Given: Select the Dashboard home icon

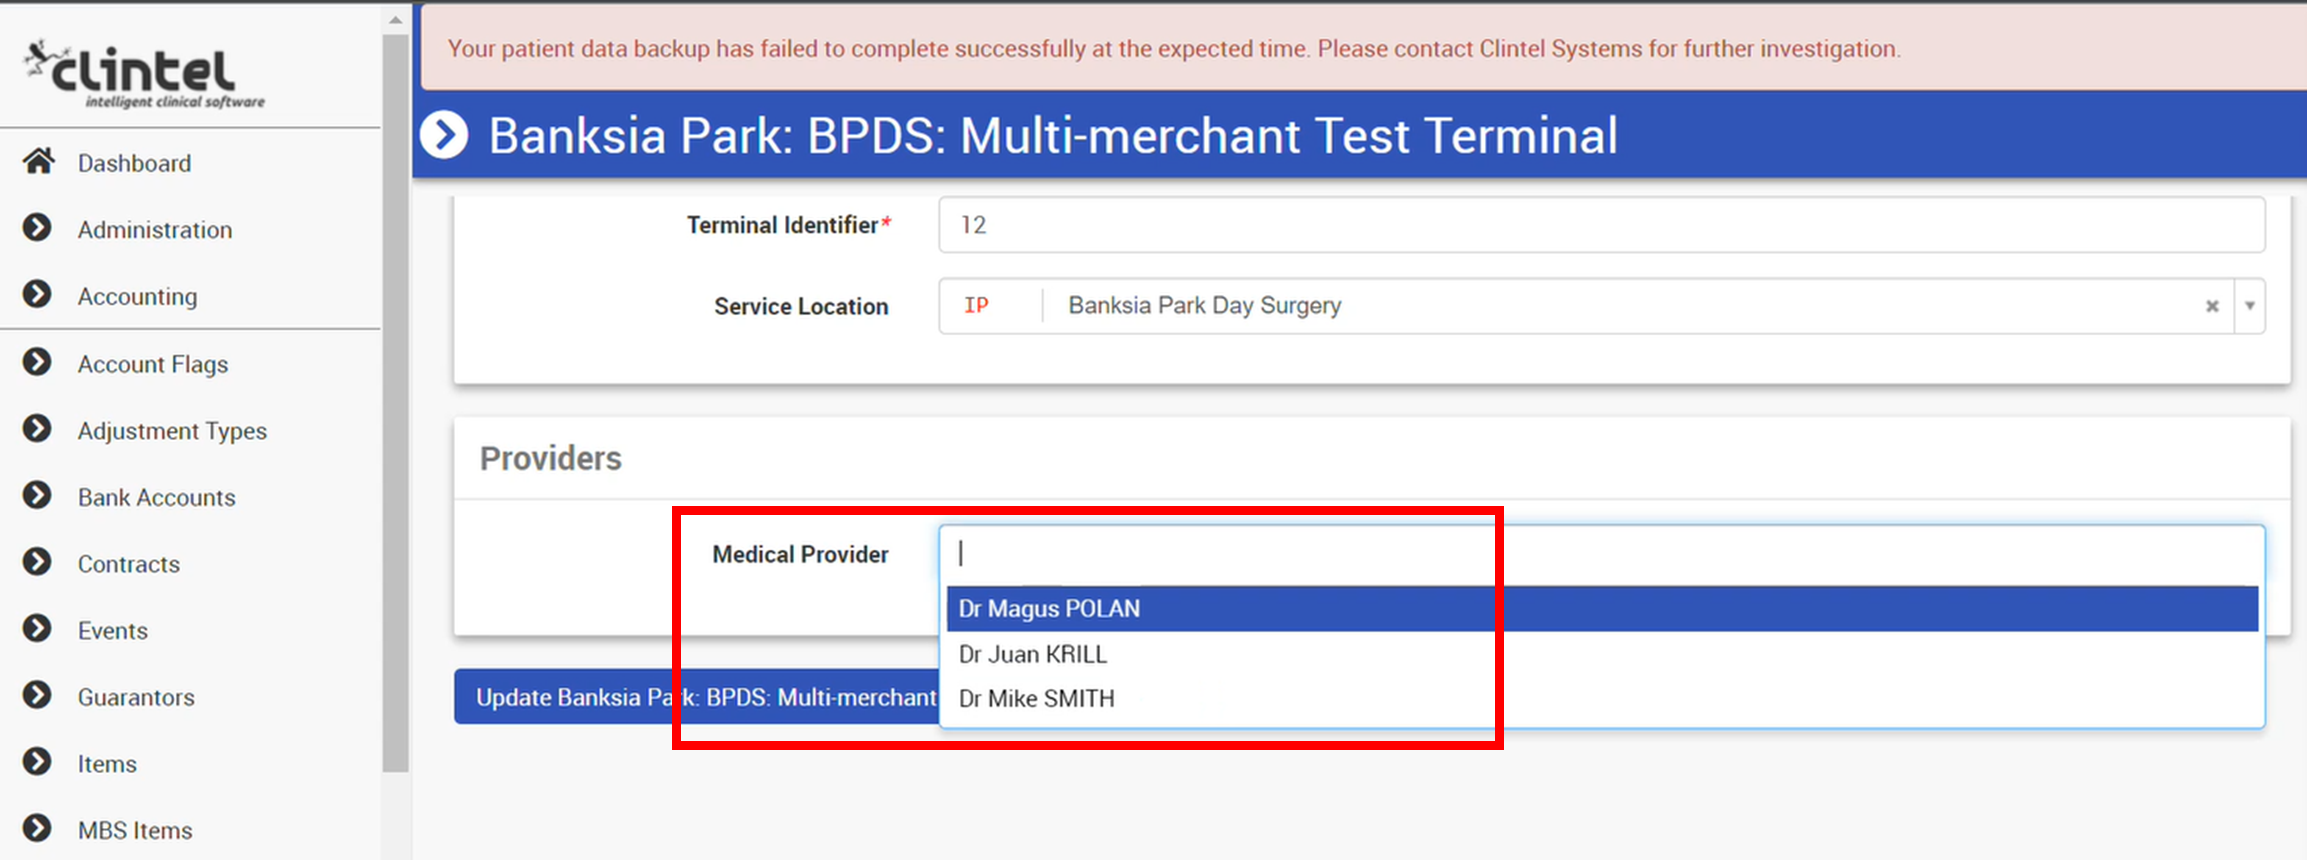Looking at the screenshot, I should coord(39,160).
